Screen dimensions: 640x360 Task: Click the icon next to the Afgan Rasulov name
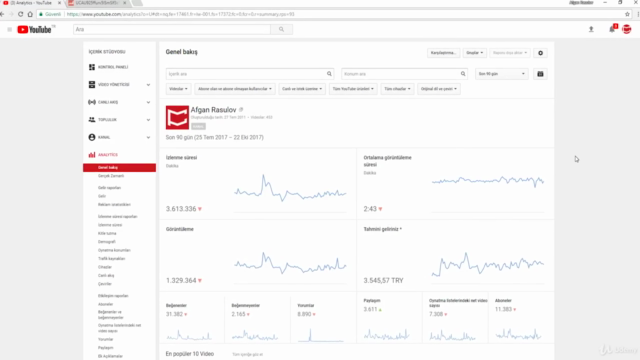pyautogui.click(x=241, y=109)
